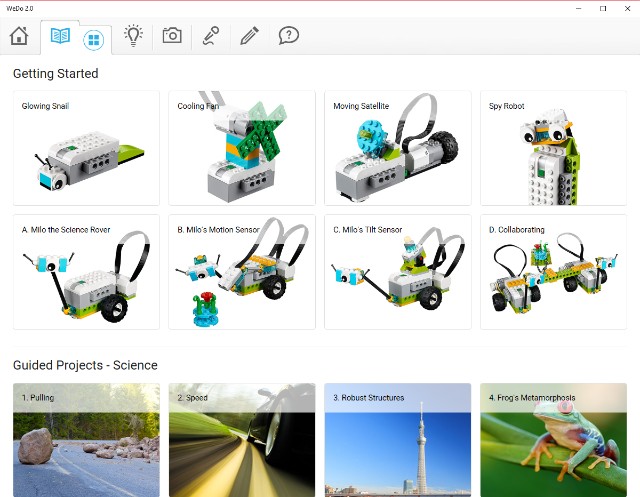Open the Speed guided project
The image size is (640, 497).
coord(242,440)
